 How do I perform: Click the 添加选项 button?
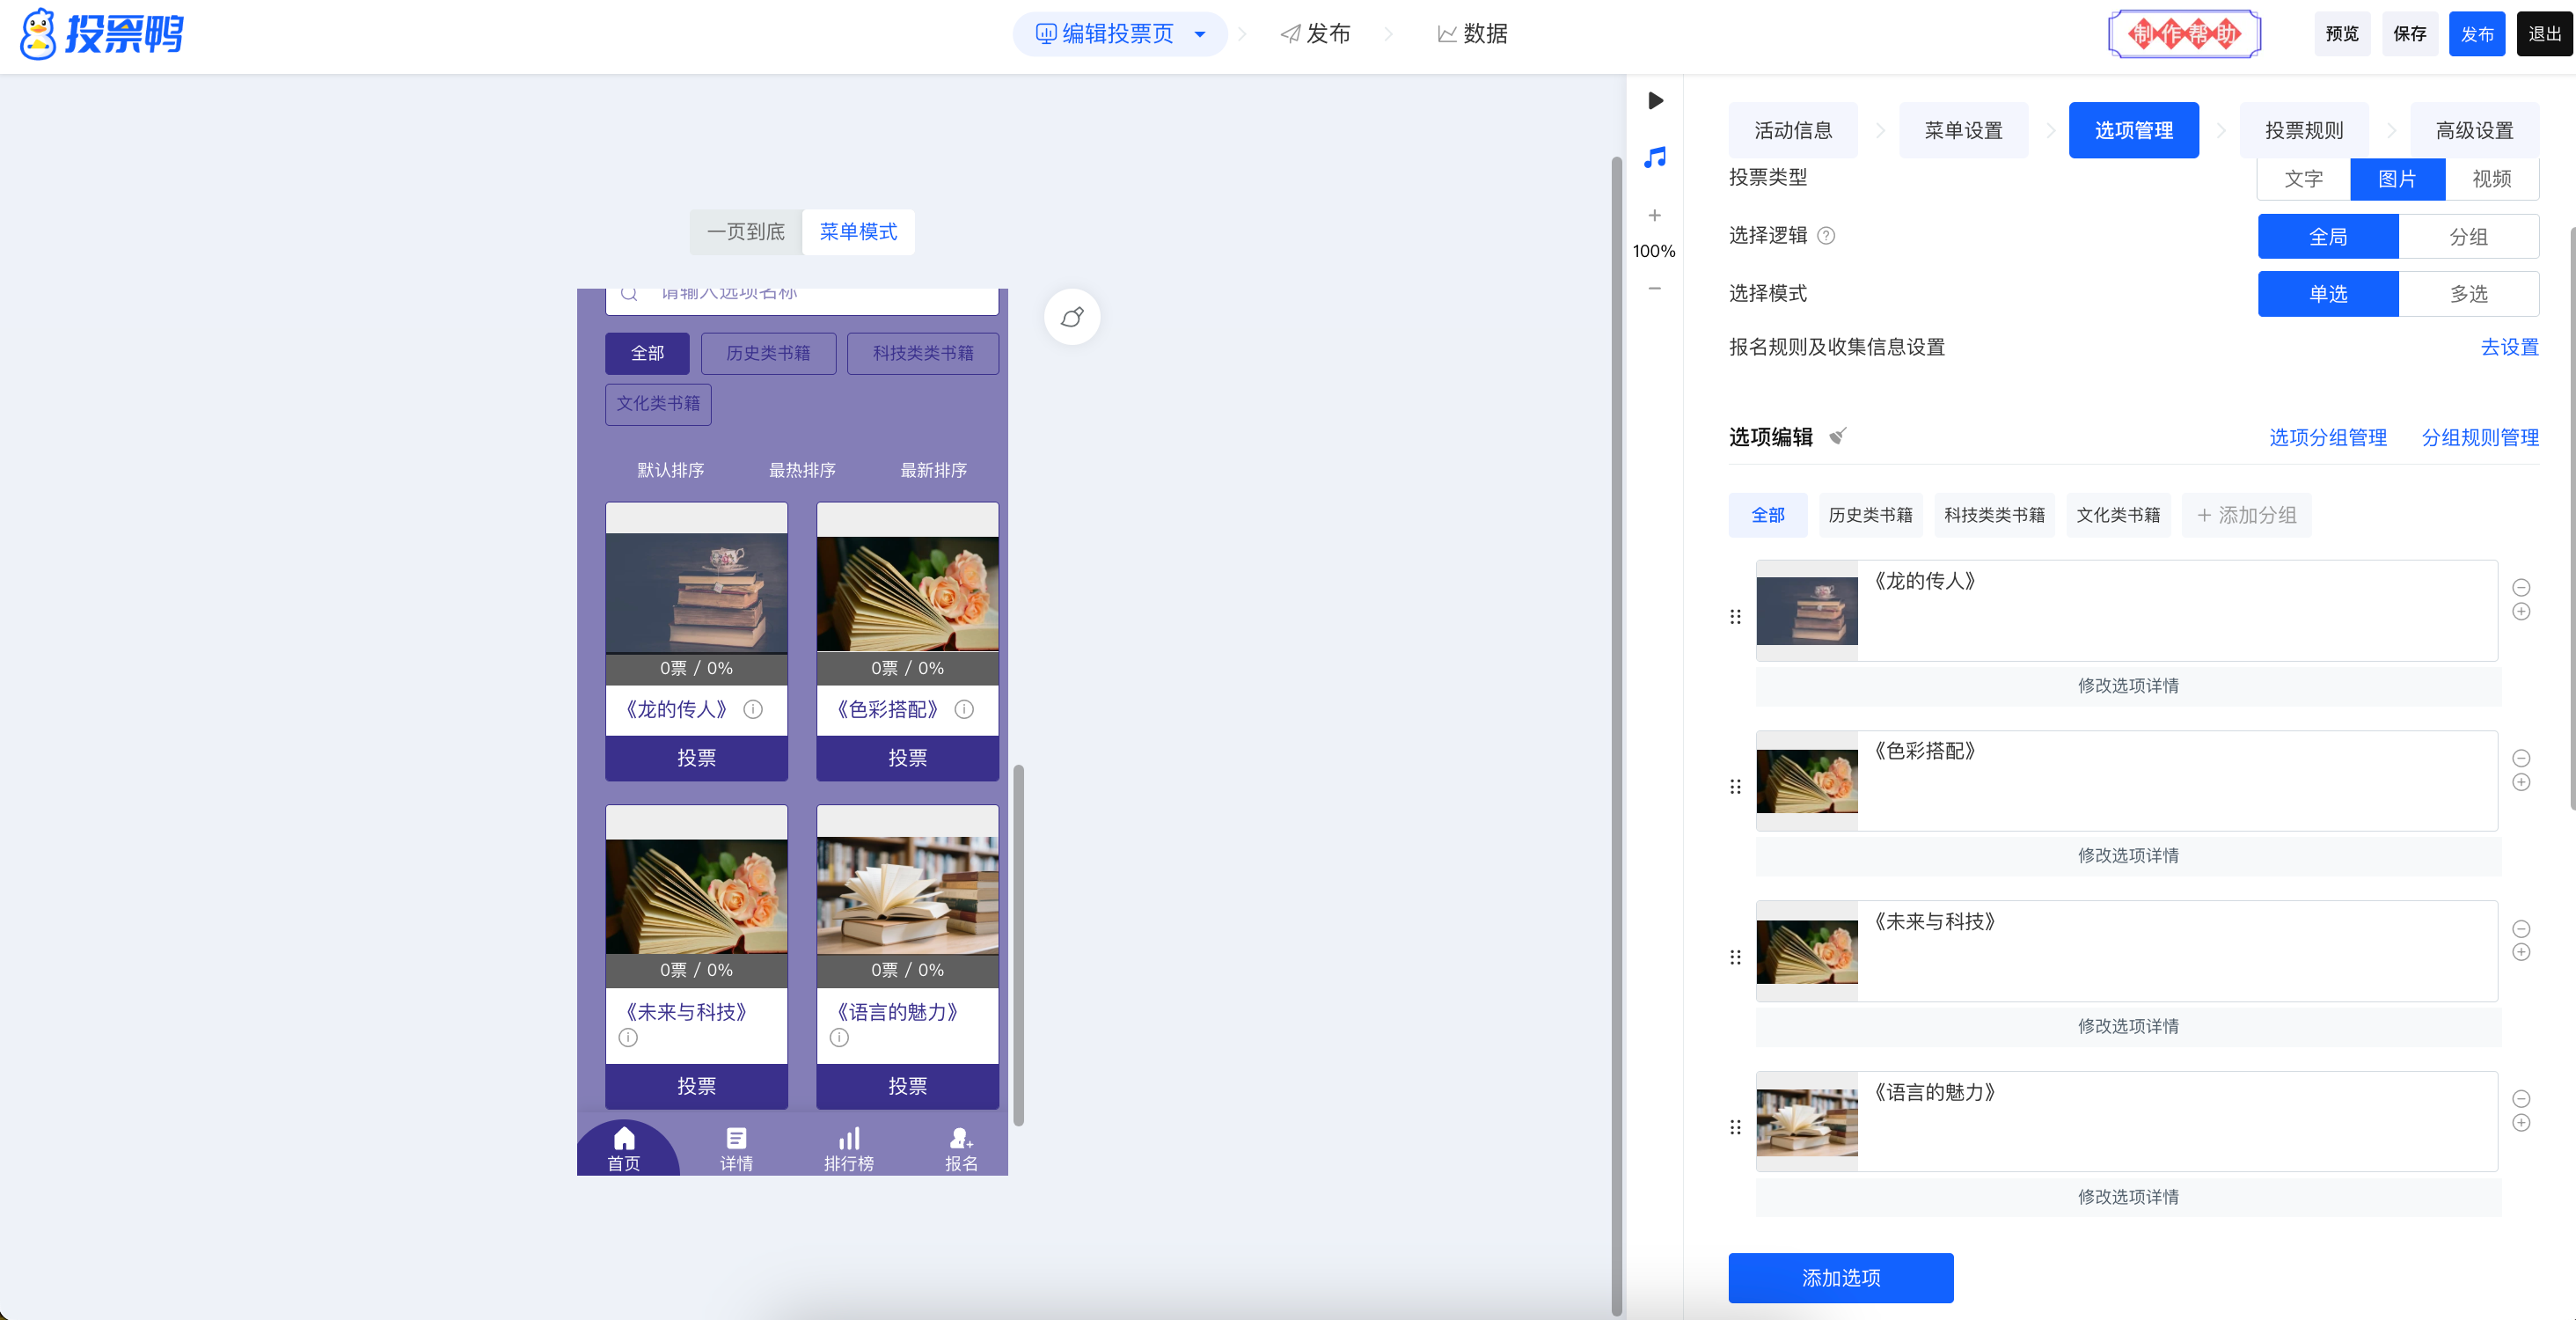coord(1840,1277)
